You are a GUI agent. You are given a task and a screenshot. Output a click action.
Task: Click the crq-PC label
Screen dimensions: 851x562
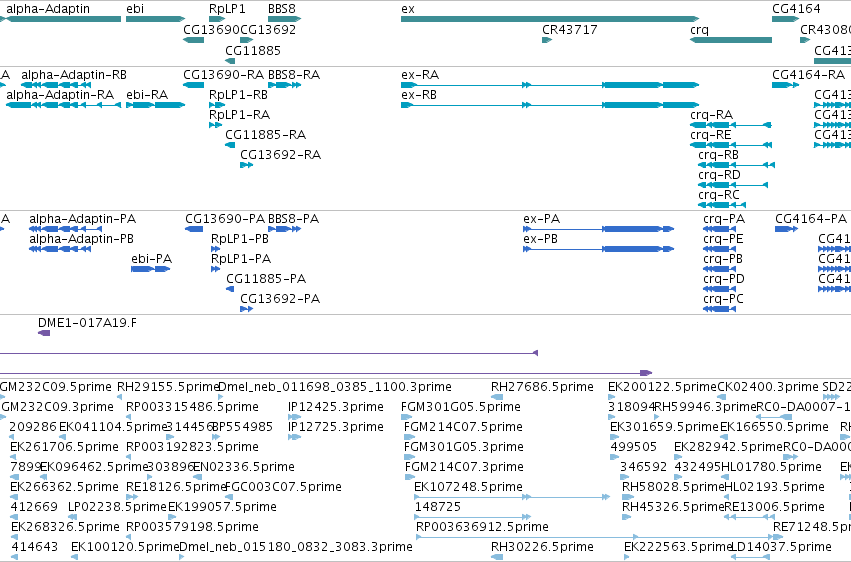[x=723, y=299]
